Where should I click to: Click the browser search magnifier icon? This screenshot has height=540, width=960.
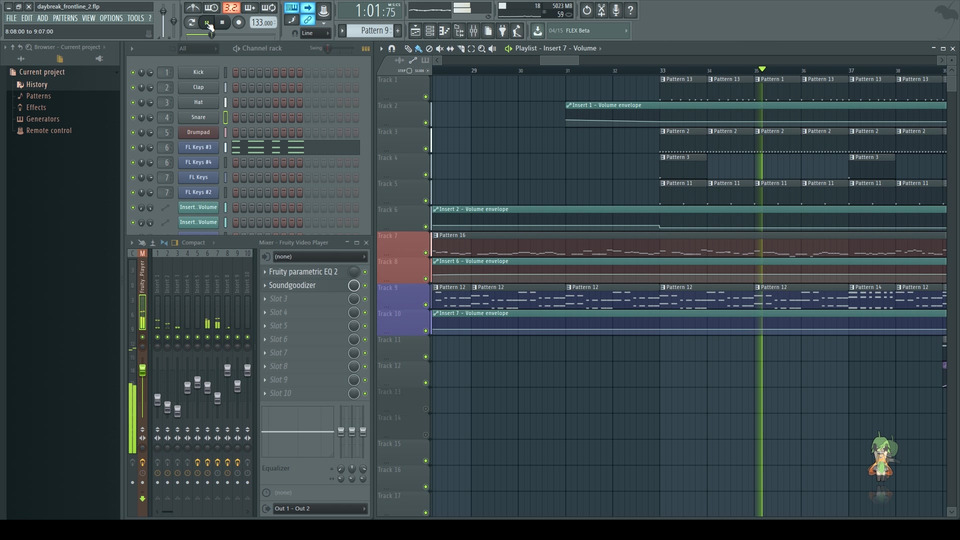29,47
